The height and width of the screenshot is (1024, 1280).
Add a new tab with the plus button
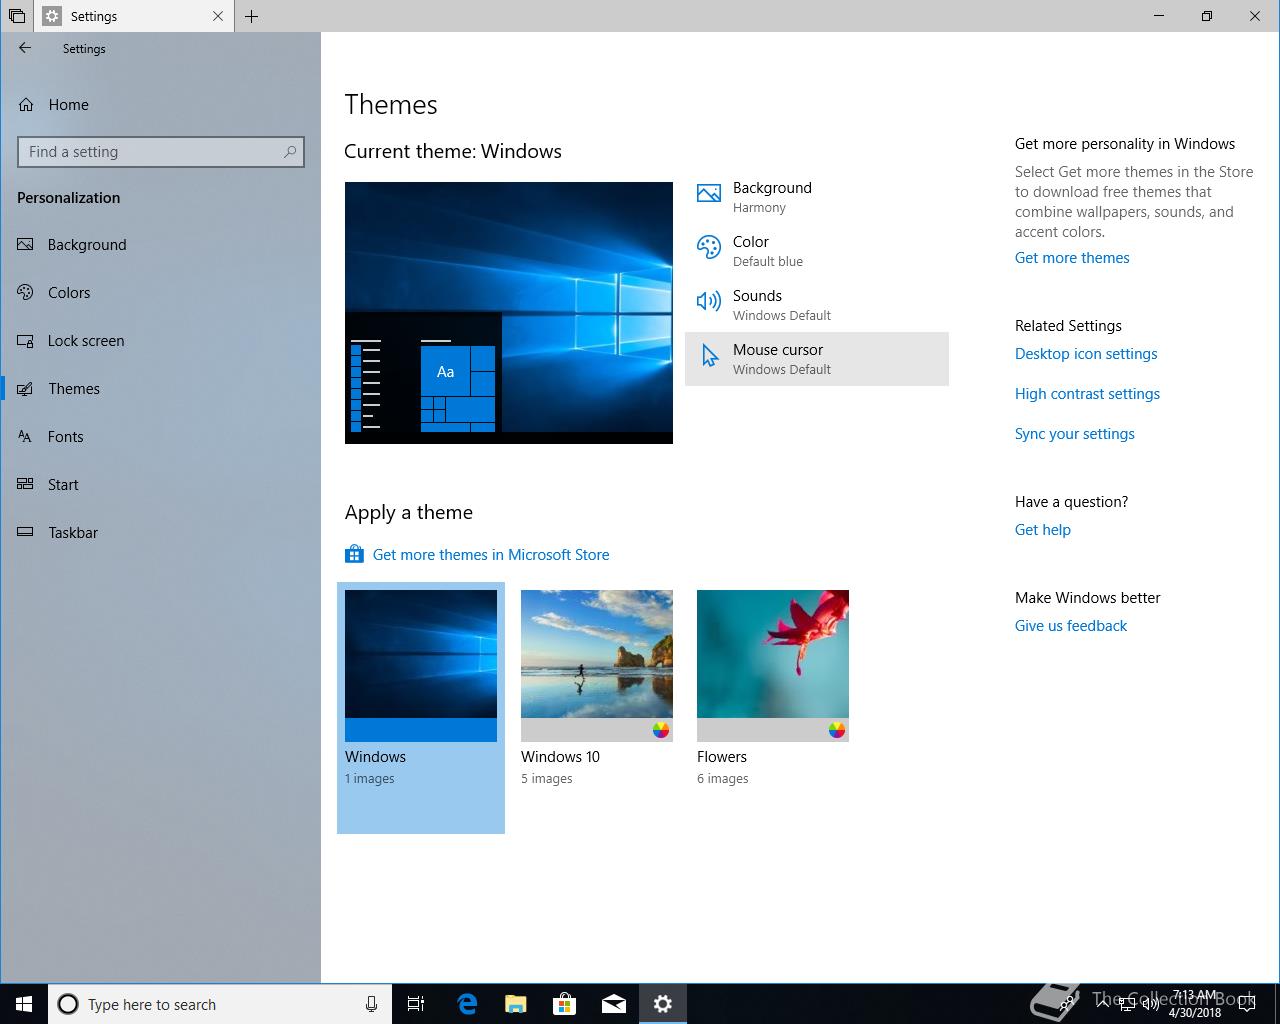252,16
